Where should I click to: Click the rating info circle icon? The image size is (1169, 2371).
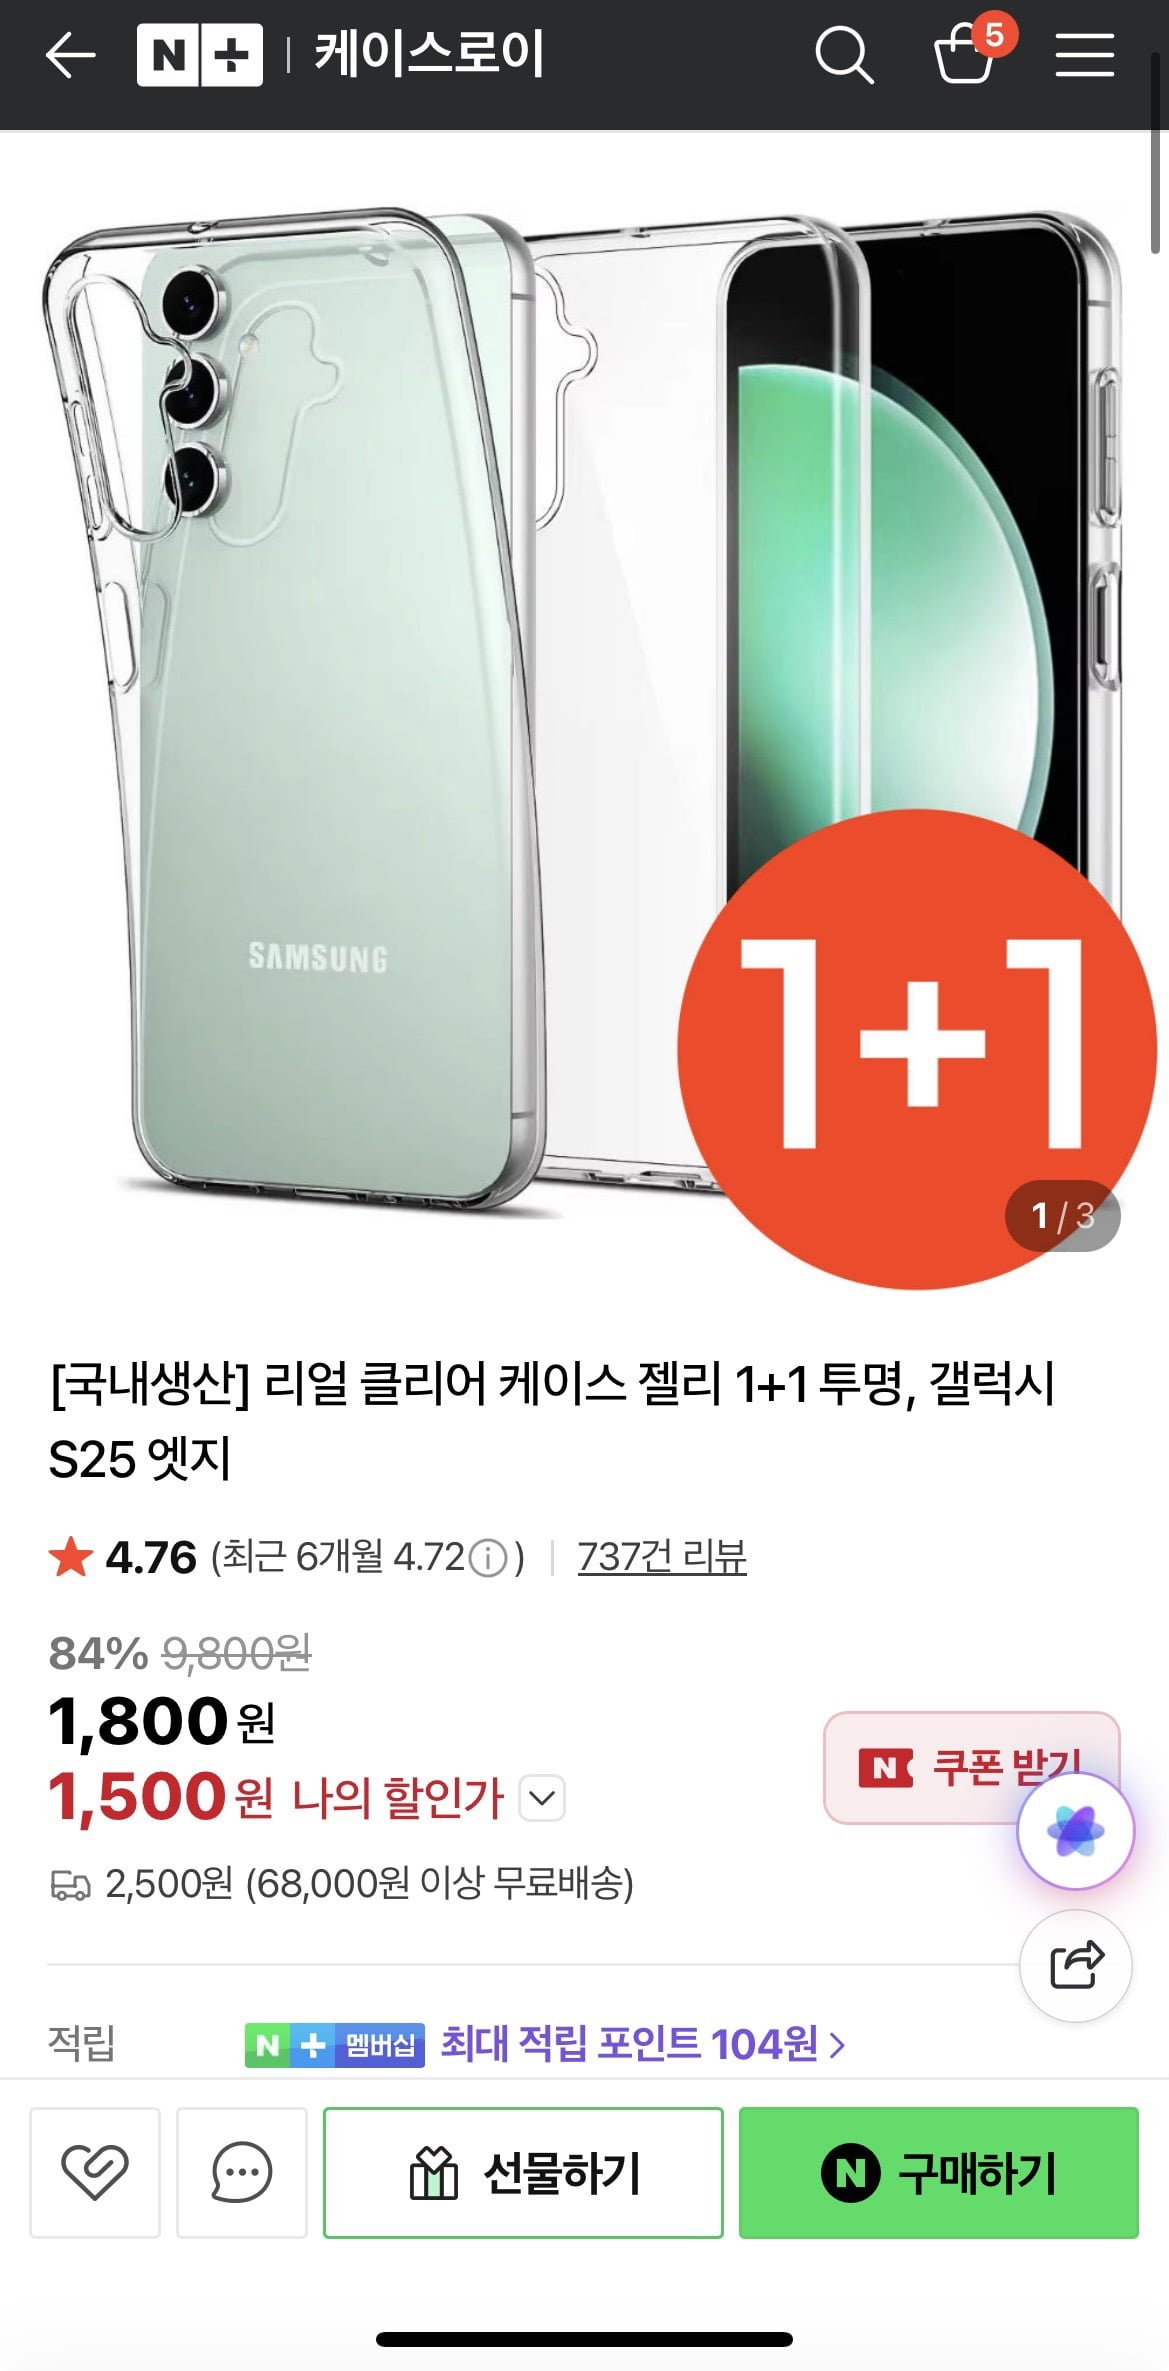coord(488,1558)
